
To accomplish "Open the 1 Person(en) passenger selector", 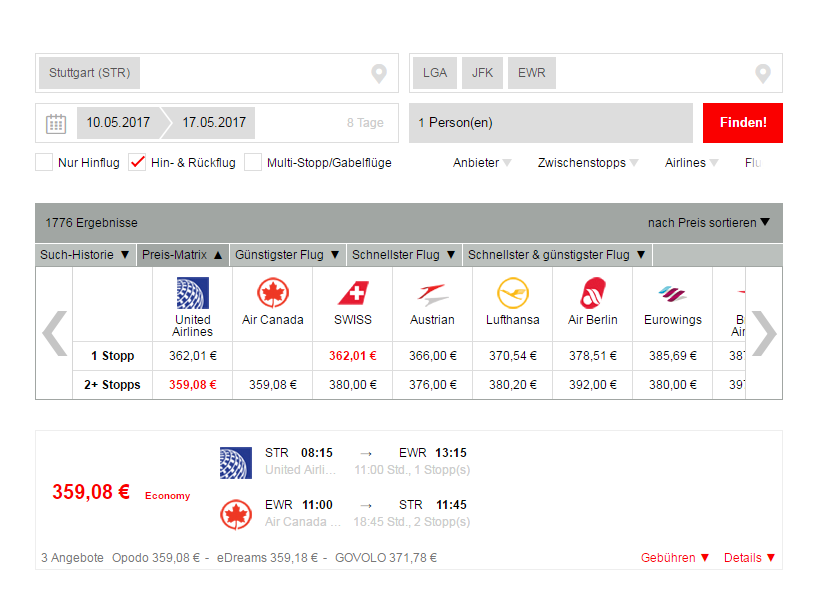I will coord(551,123).
